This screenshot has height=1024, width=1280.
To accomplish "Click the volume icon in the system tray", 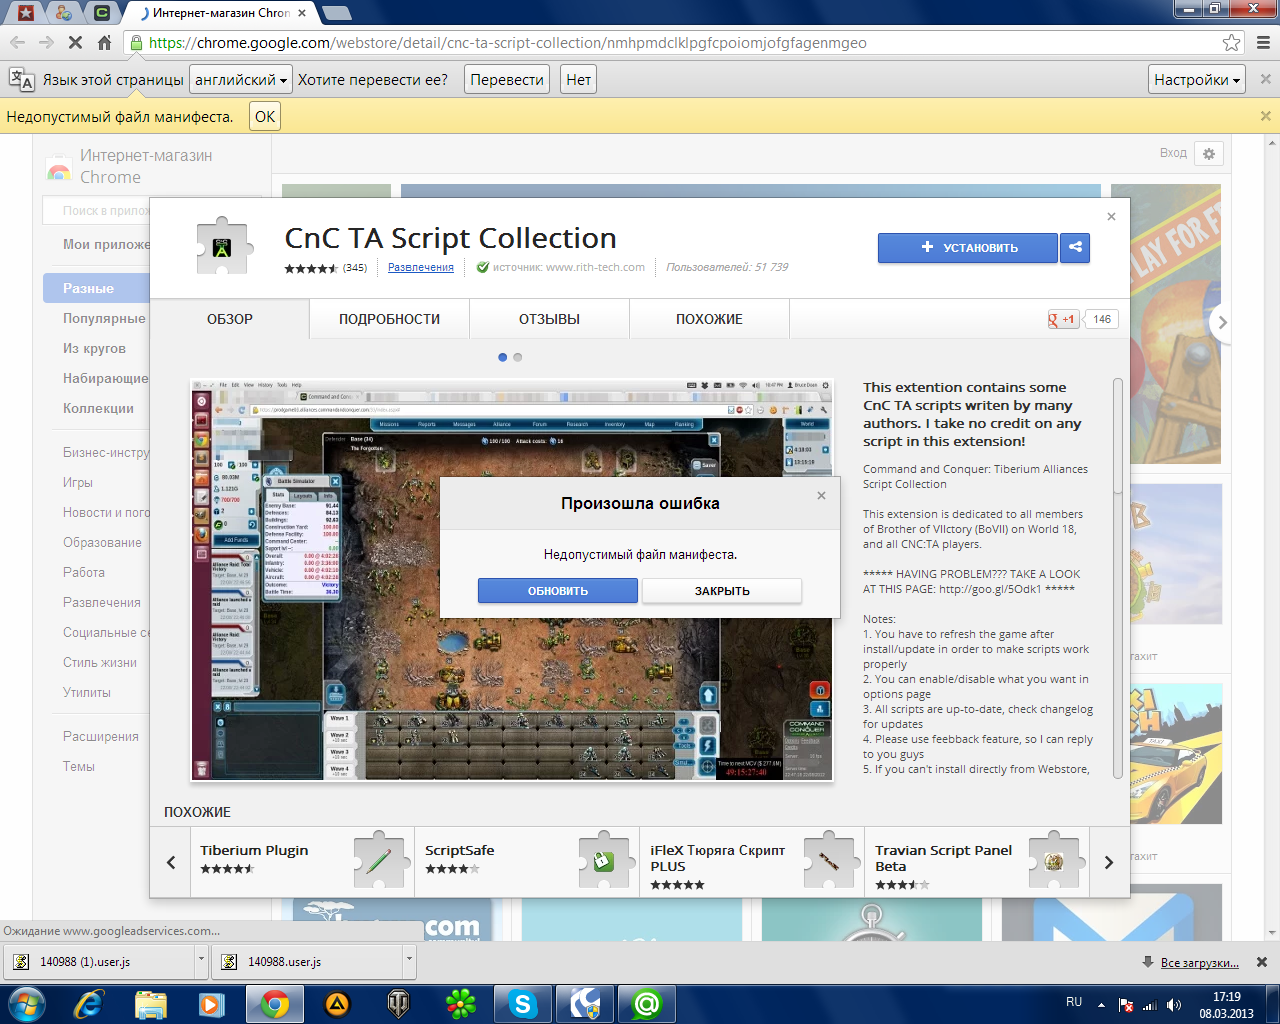I will (x=1173, y=1005).
